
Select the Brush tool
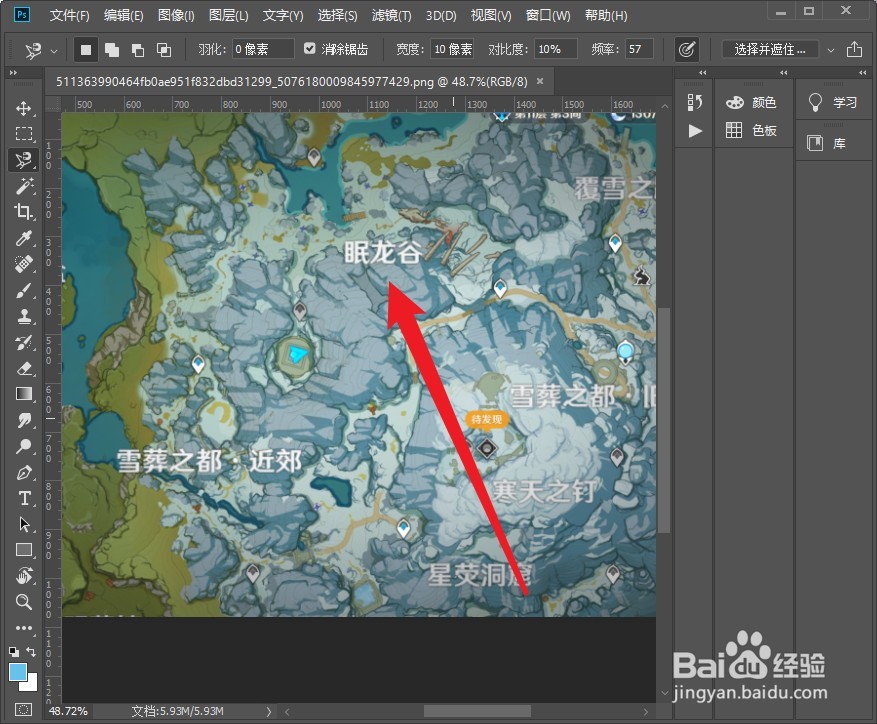point(23,290)
